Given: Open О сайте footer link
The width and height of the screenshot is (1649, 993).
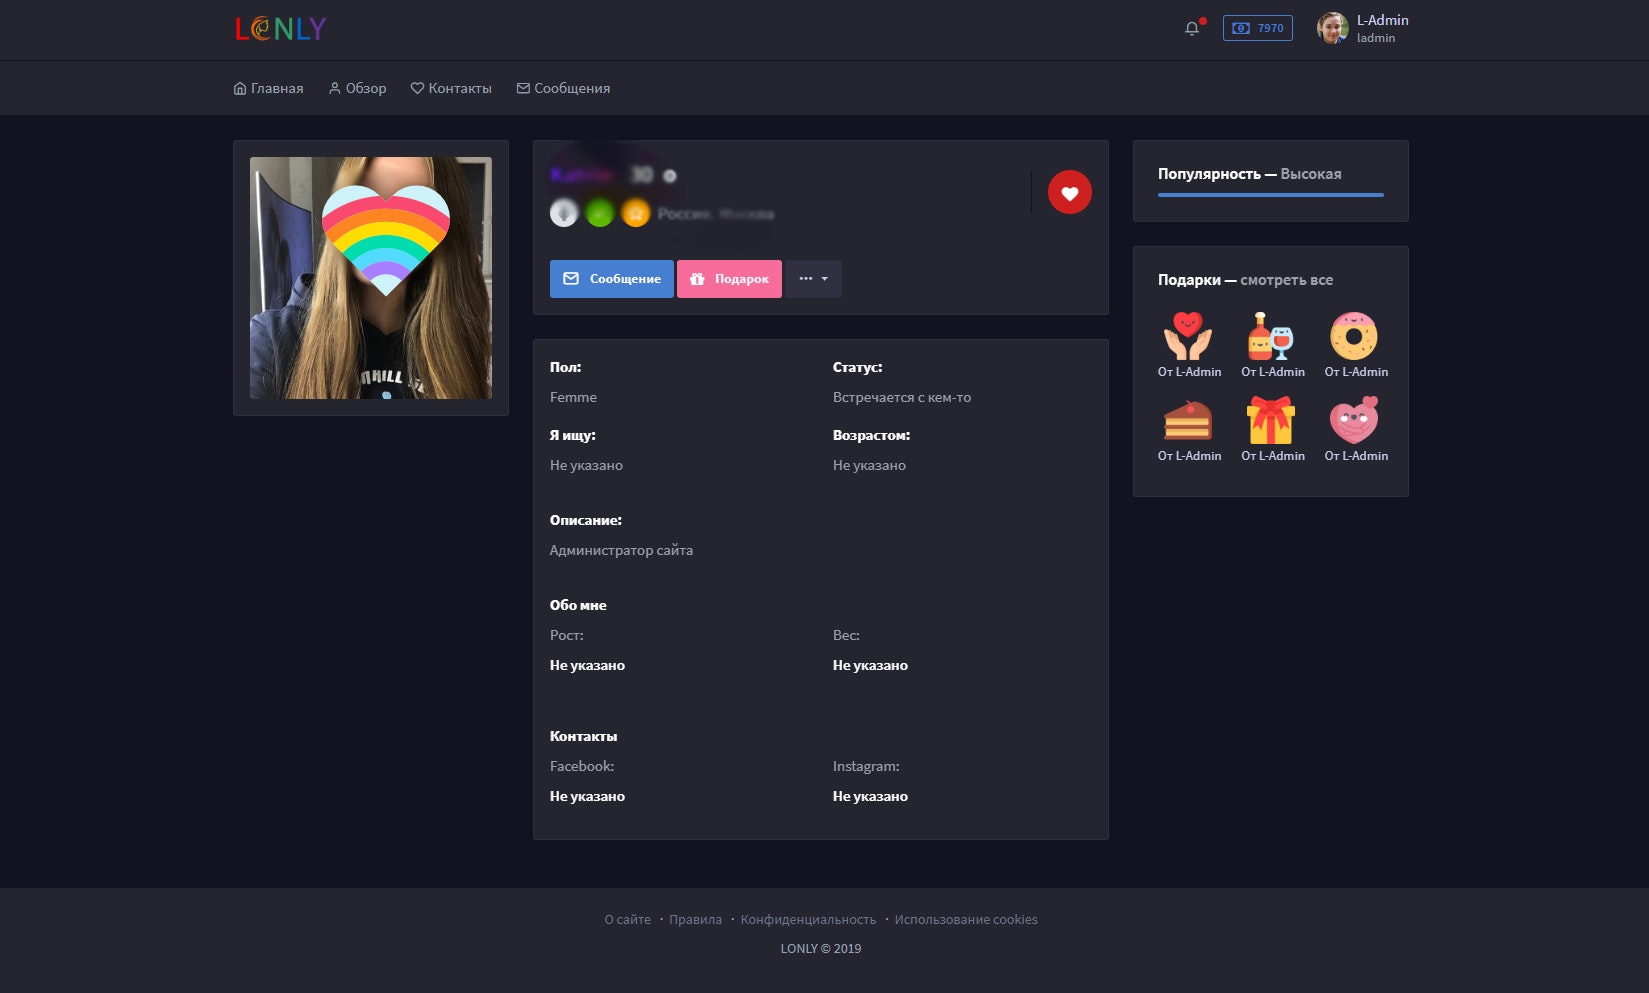Looking at the screenshot, I should pyautogui.click(x=627, y=920).
